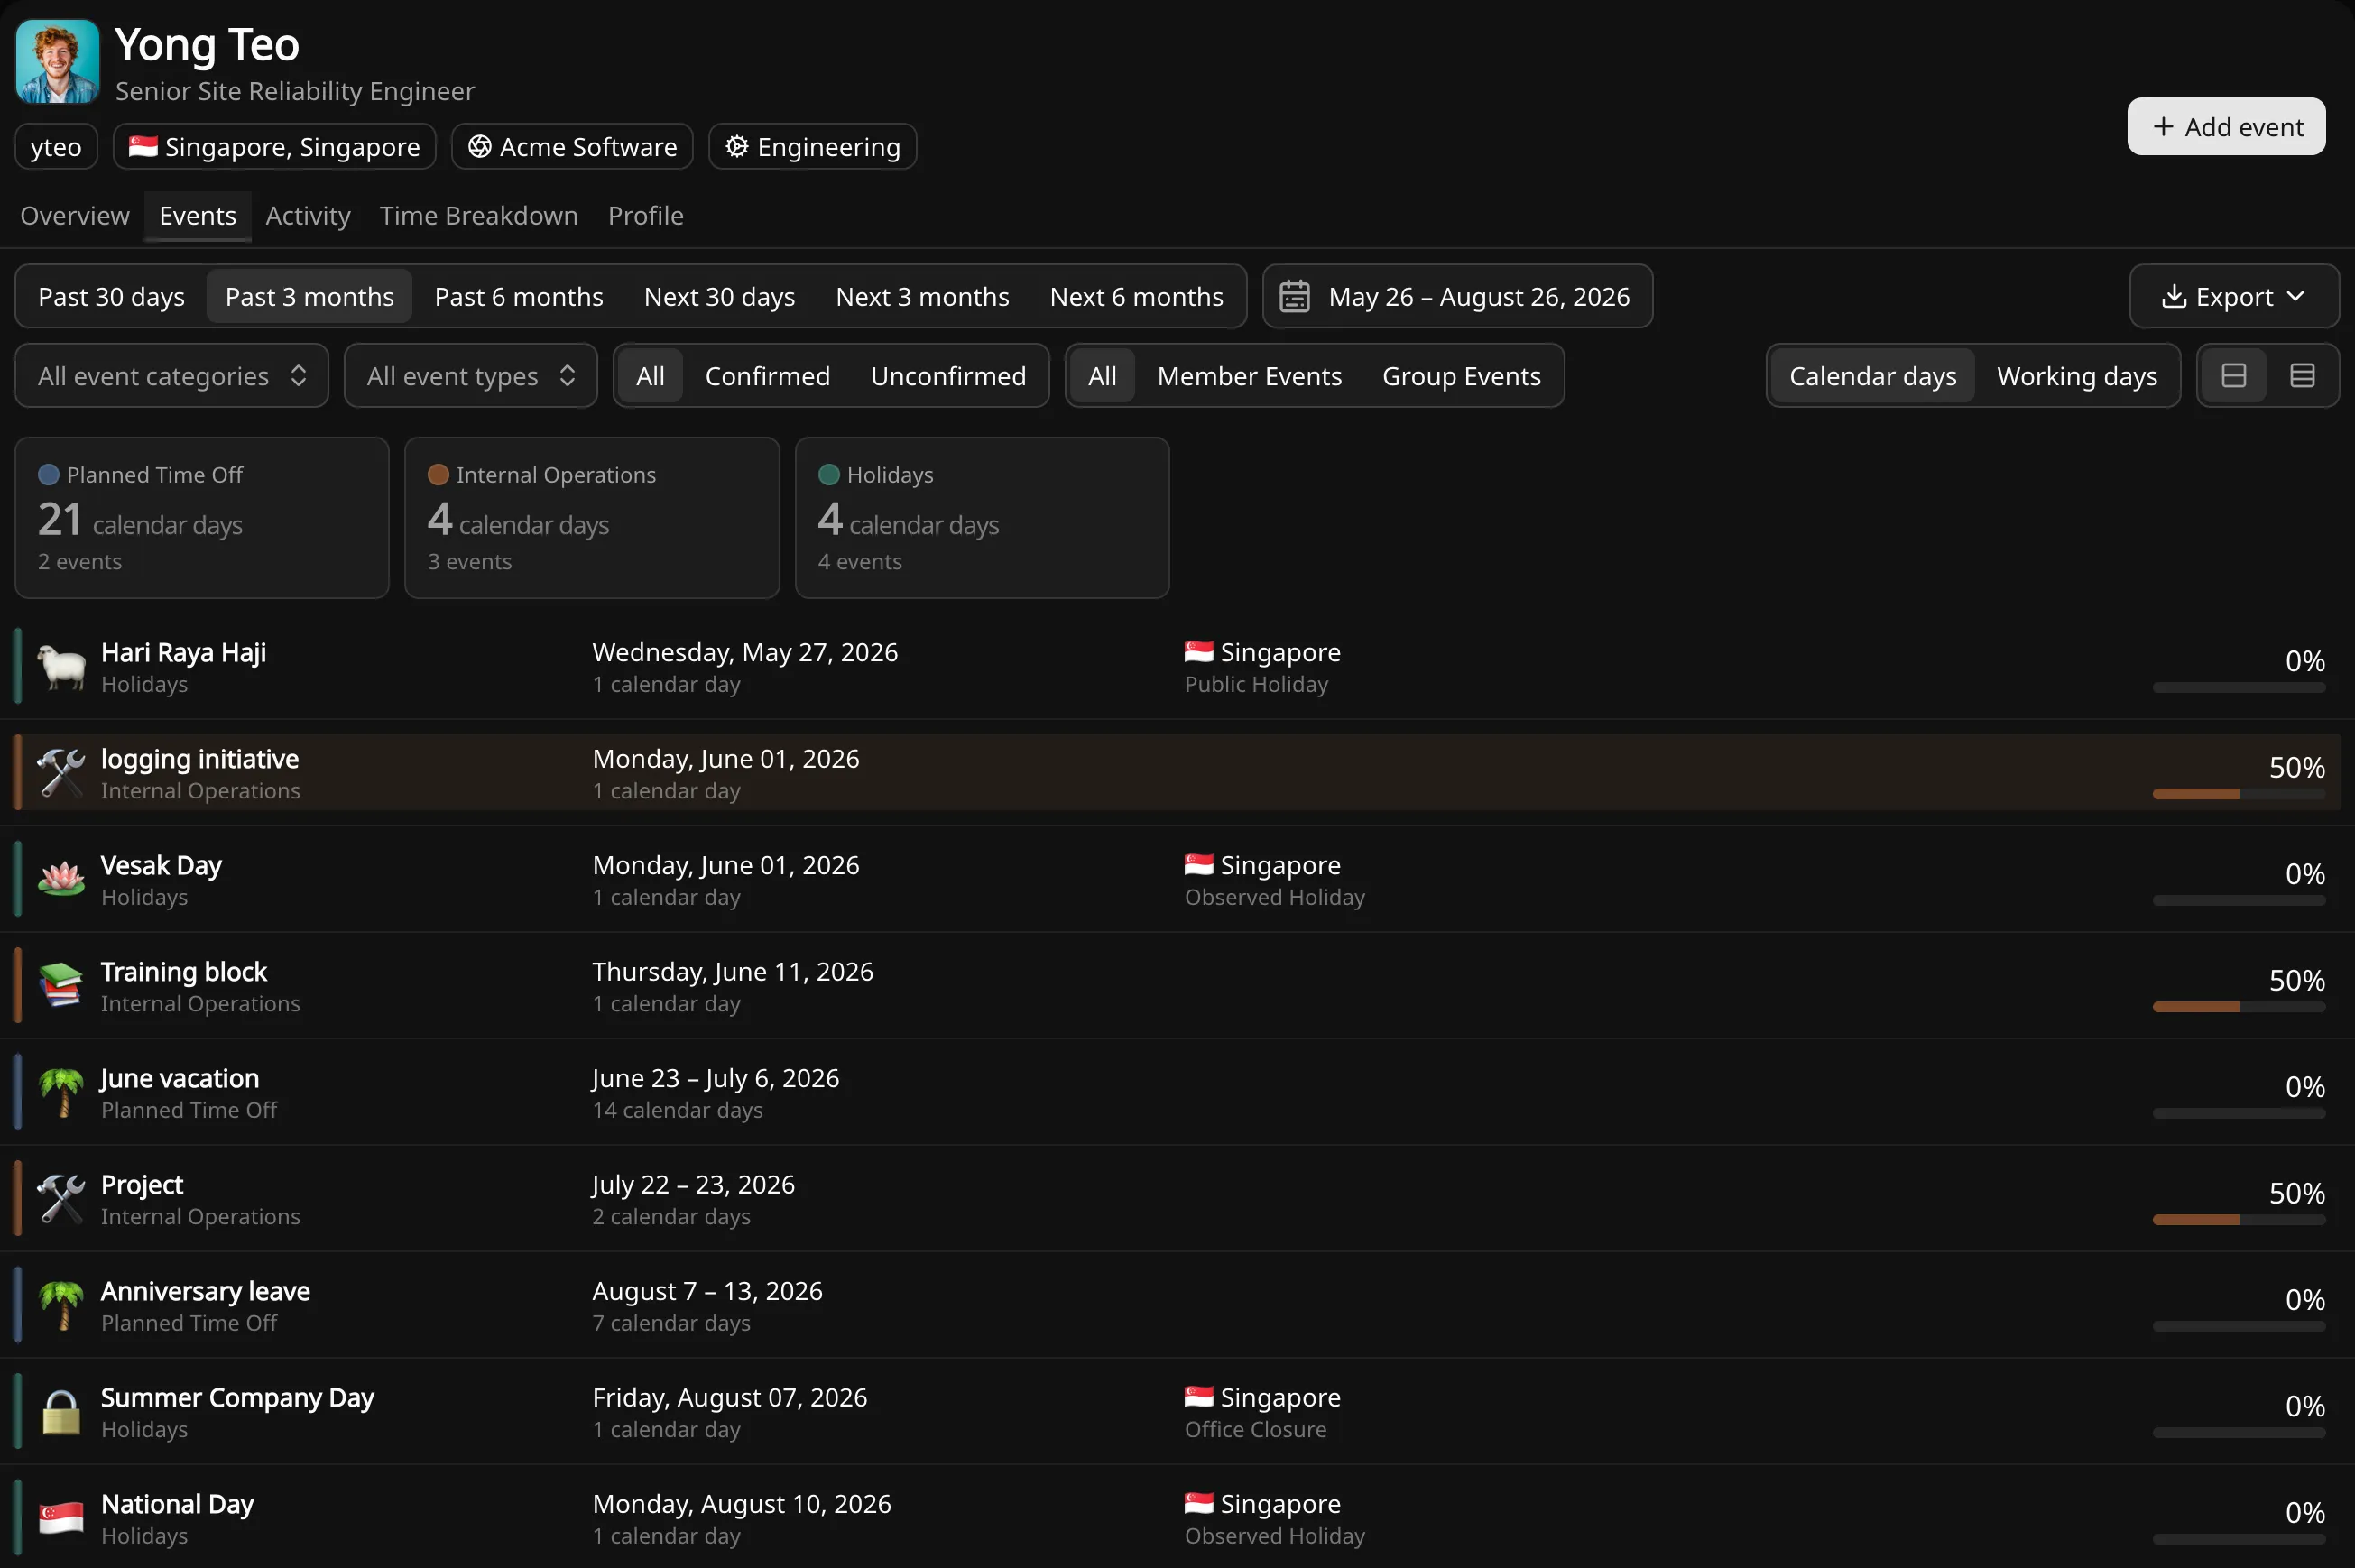
Task: Click the tools icon for logging initiative
Action: pyautogui.click(x=61, y=773)
